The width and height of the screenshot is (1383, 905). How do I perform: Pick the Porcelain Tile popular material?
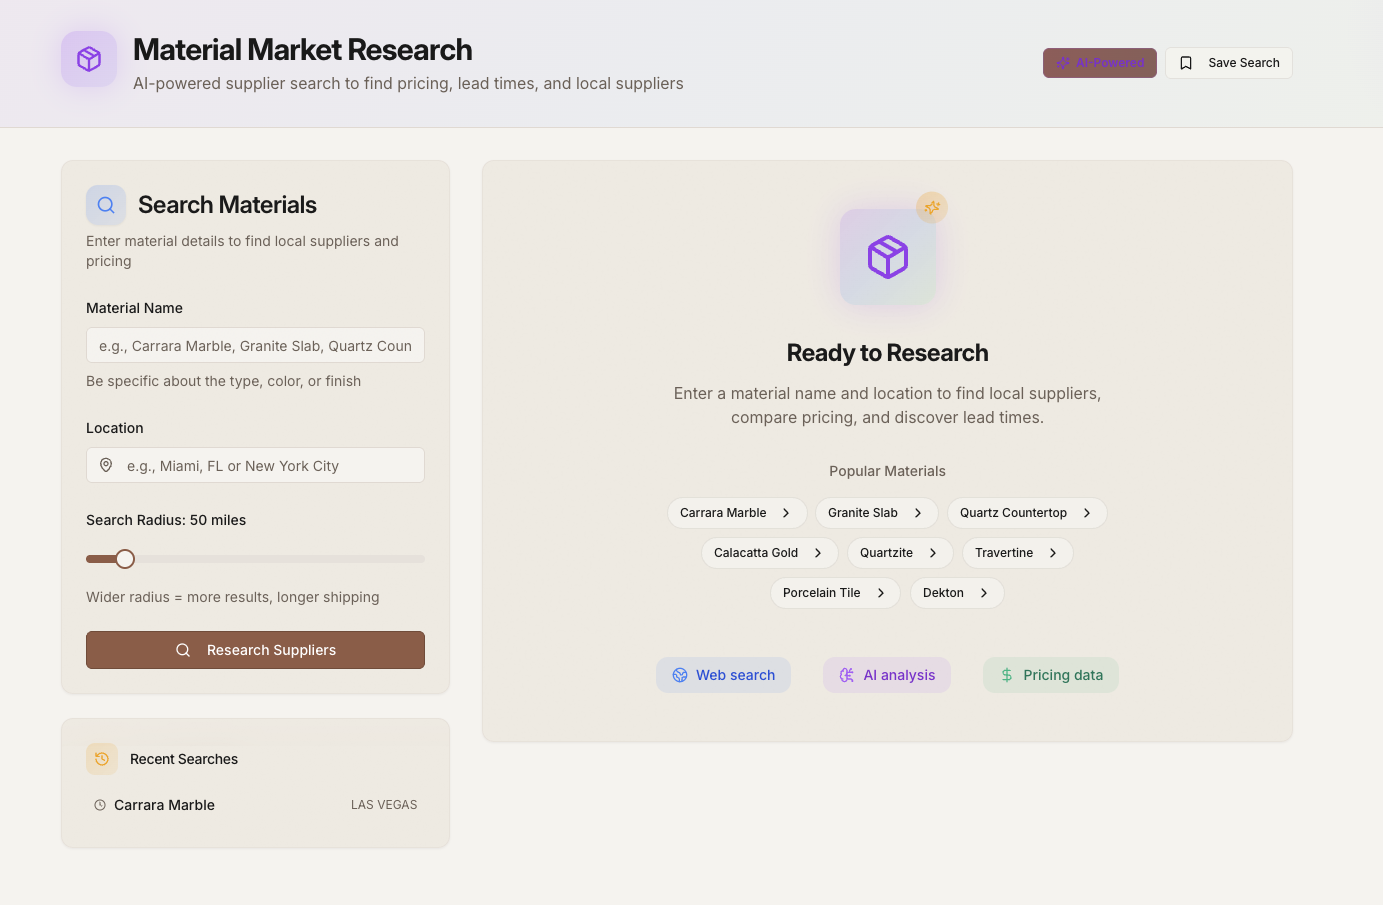click(835, 593)
